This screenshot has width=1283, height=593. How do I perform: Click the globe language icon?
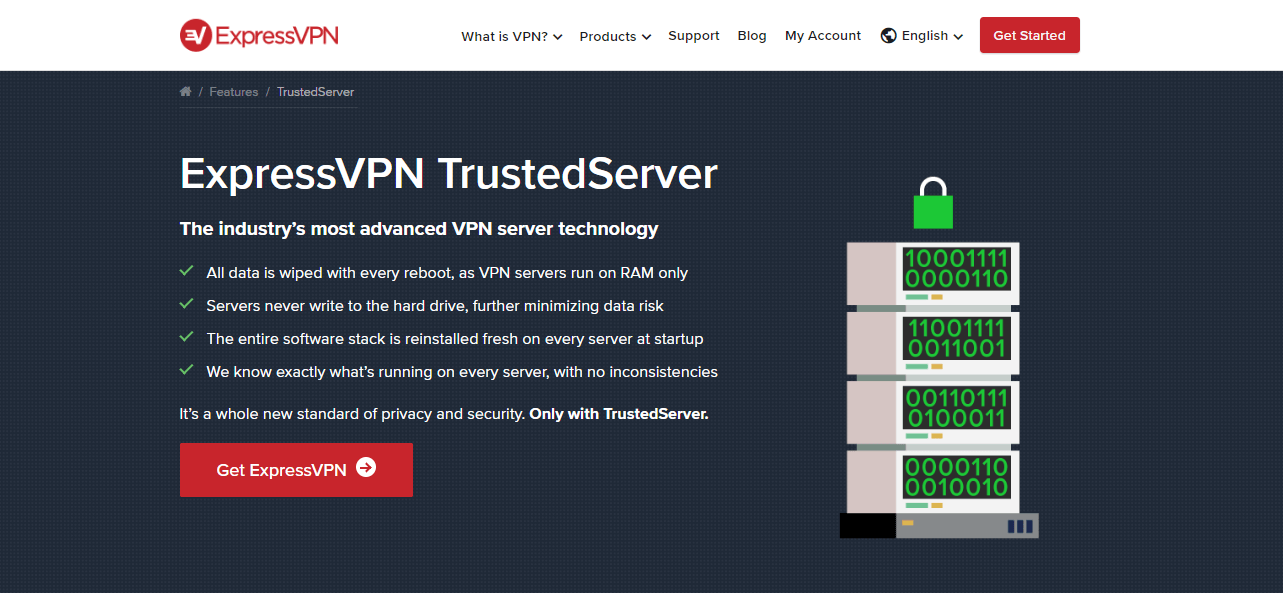click(x=888, y=36)
